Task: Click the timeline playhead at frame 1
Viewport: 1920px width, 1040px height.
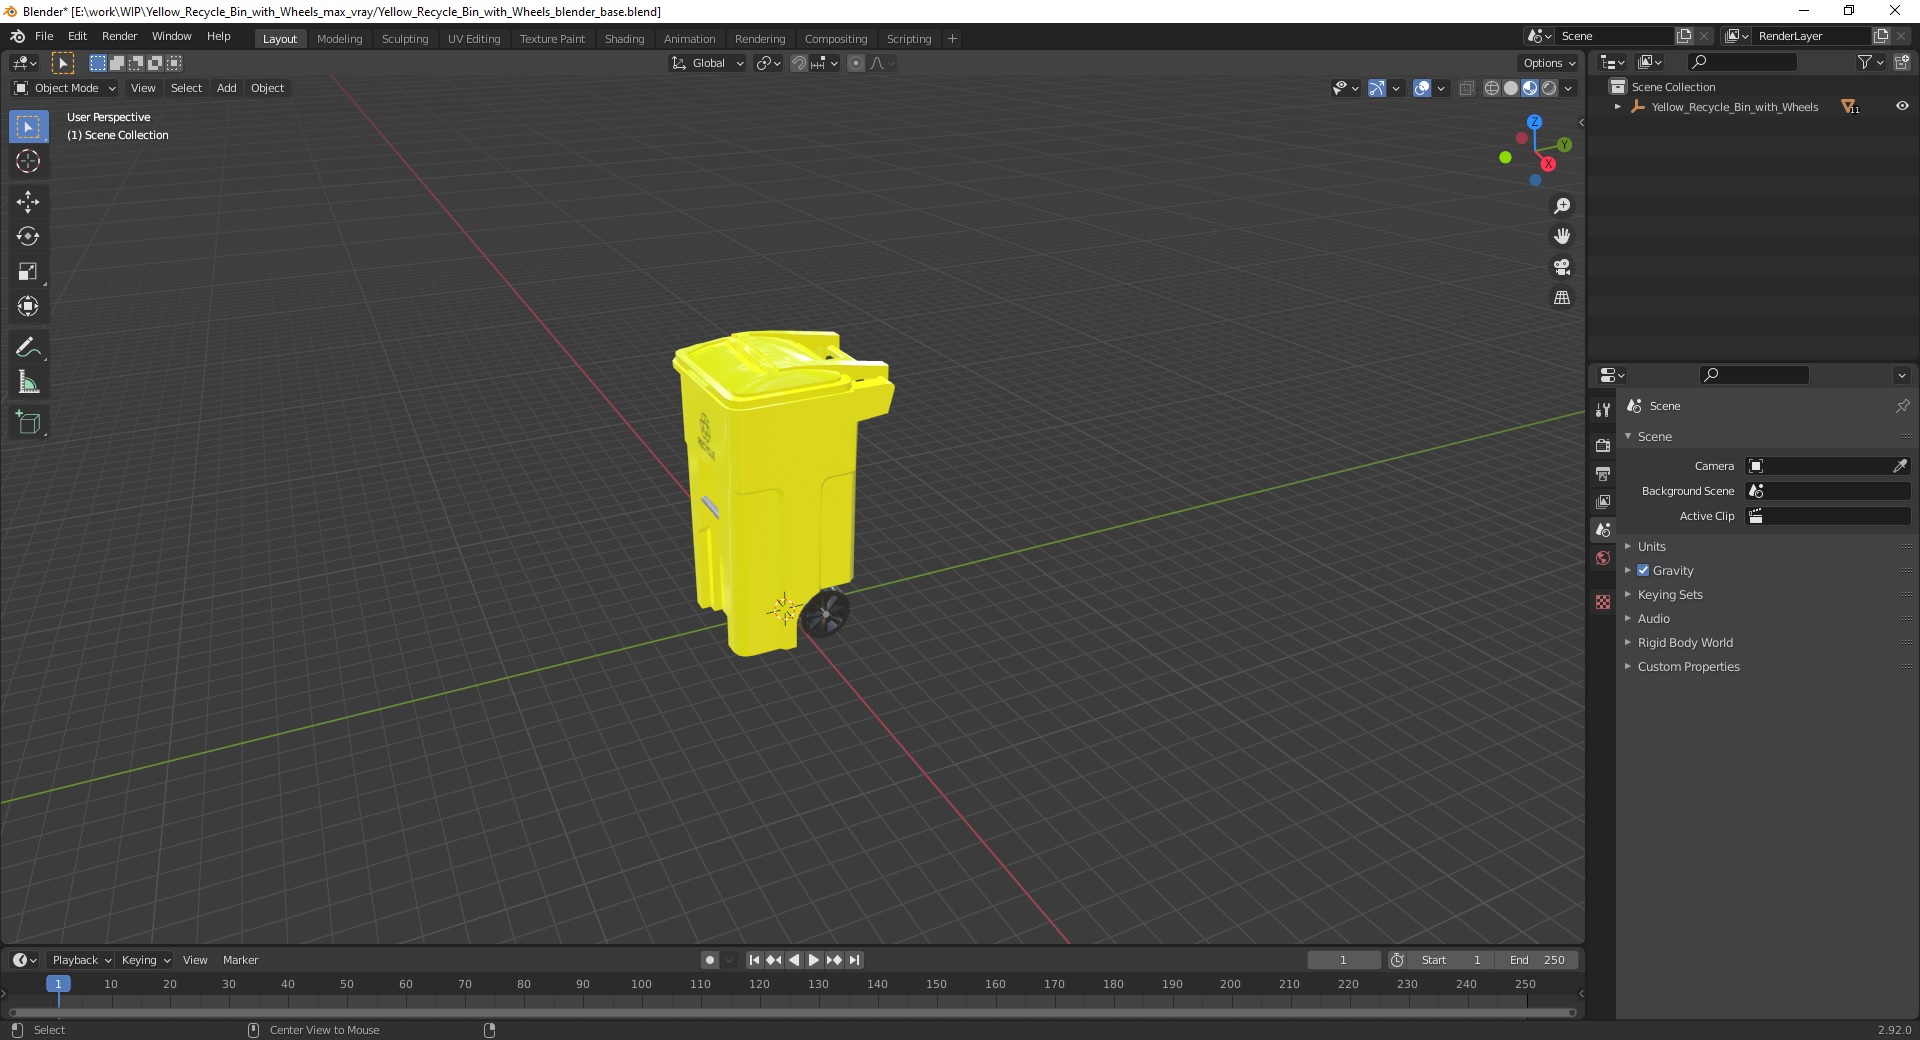Action: pos(58,984)
